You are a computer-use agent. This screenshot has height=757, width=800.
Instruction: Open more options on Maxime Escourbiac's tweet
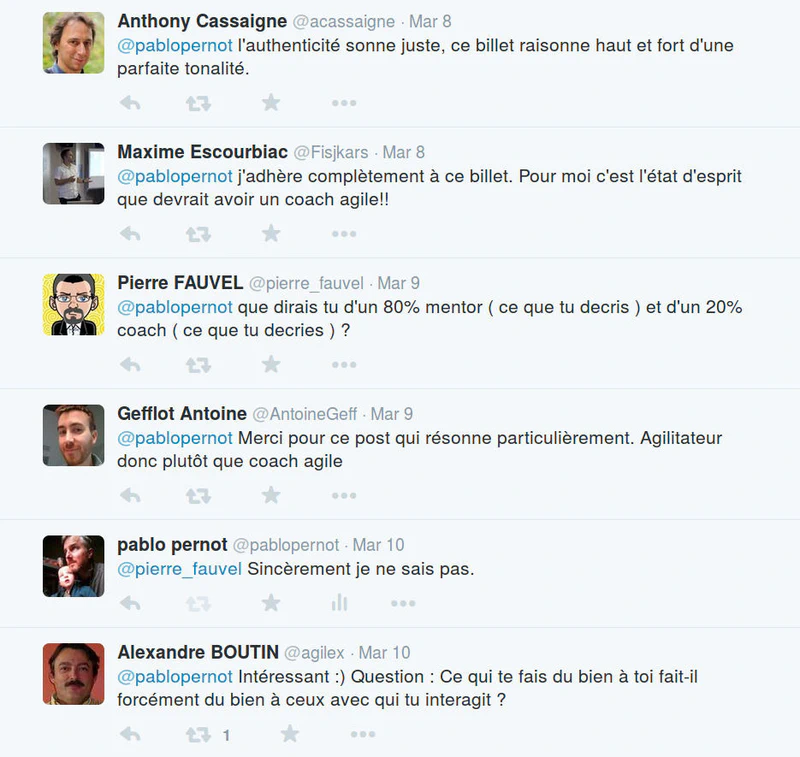(344, 233)
